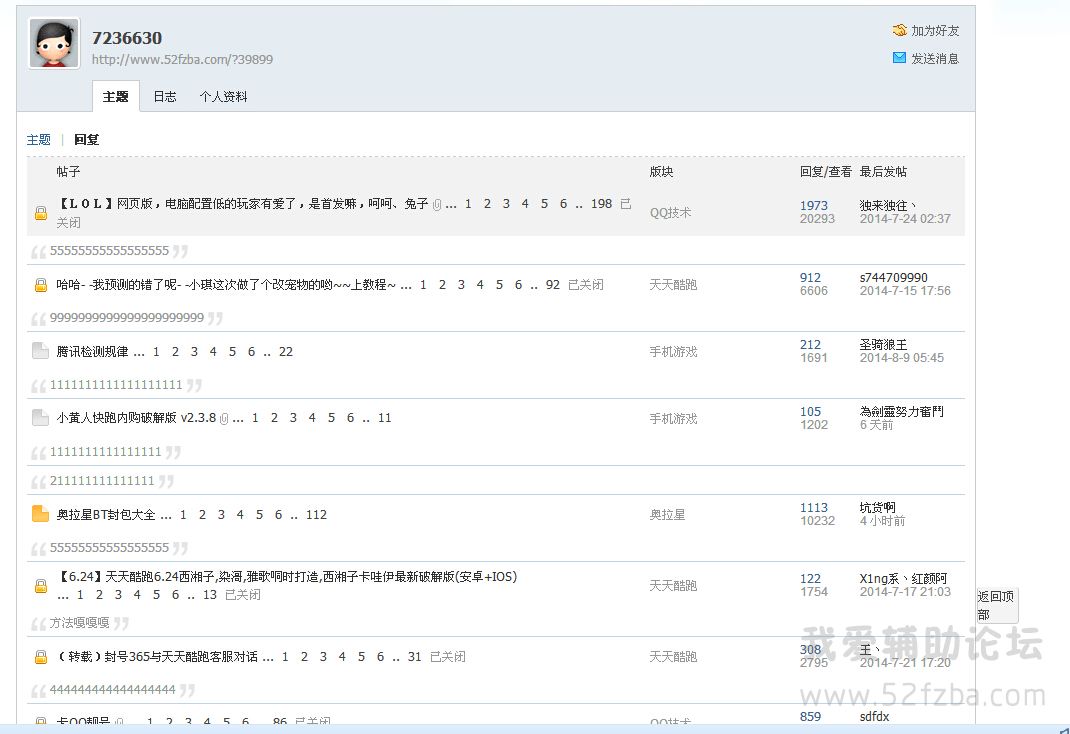Go to page 112 of 奥拉星BT封包大全
1070x734 pixels.
pyautogui.click(x=316, y=514)
